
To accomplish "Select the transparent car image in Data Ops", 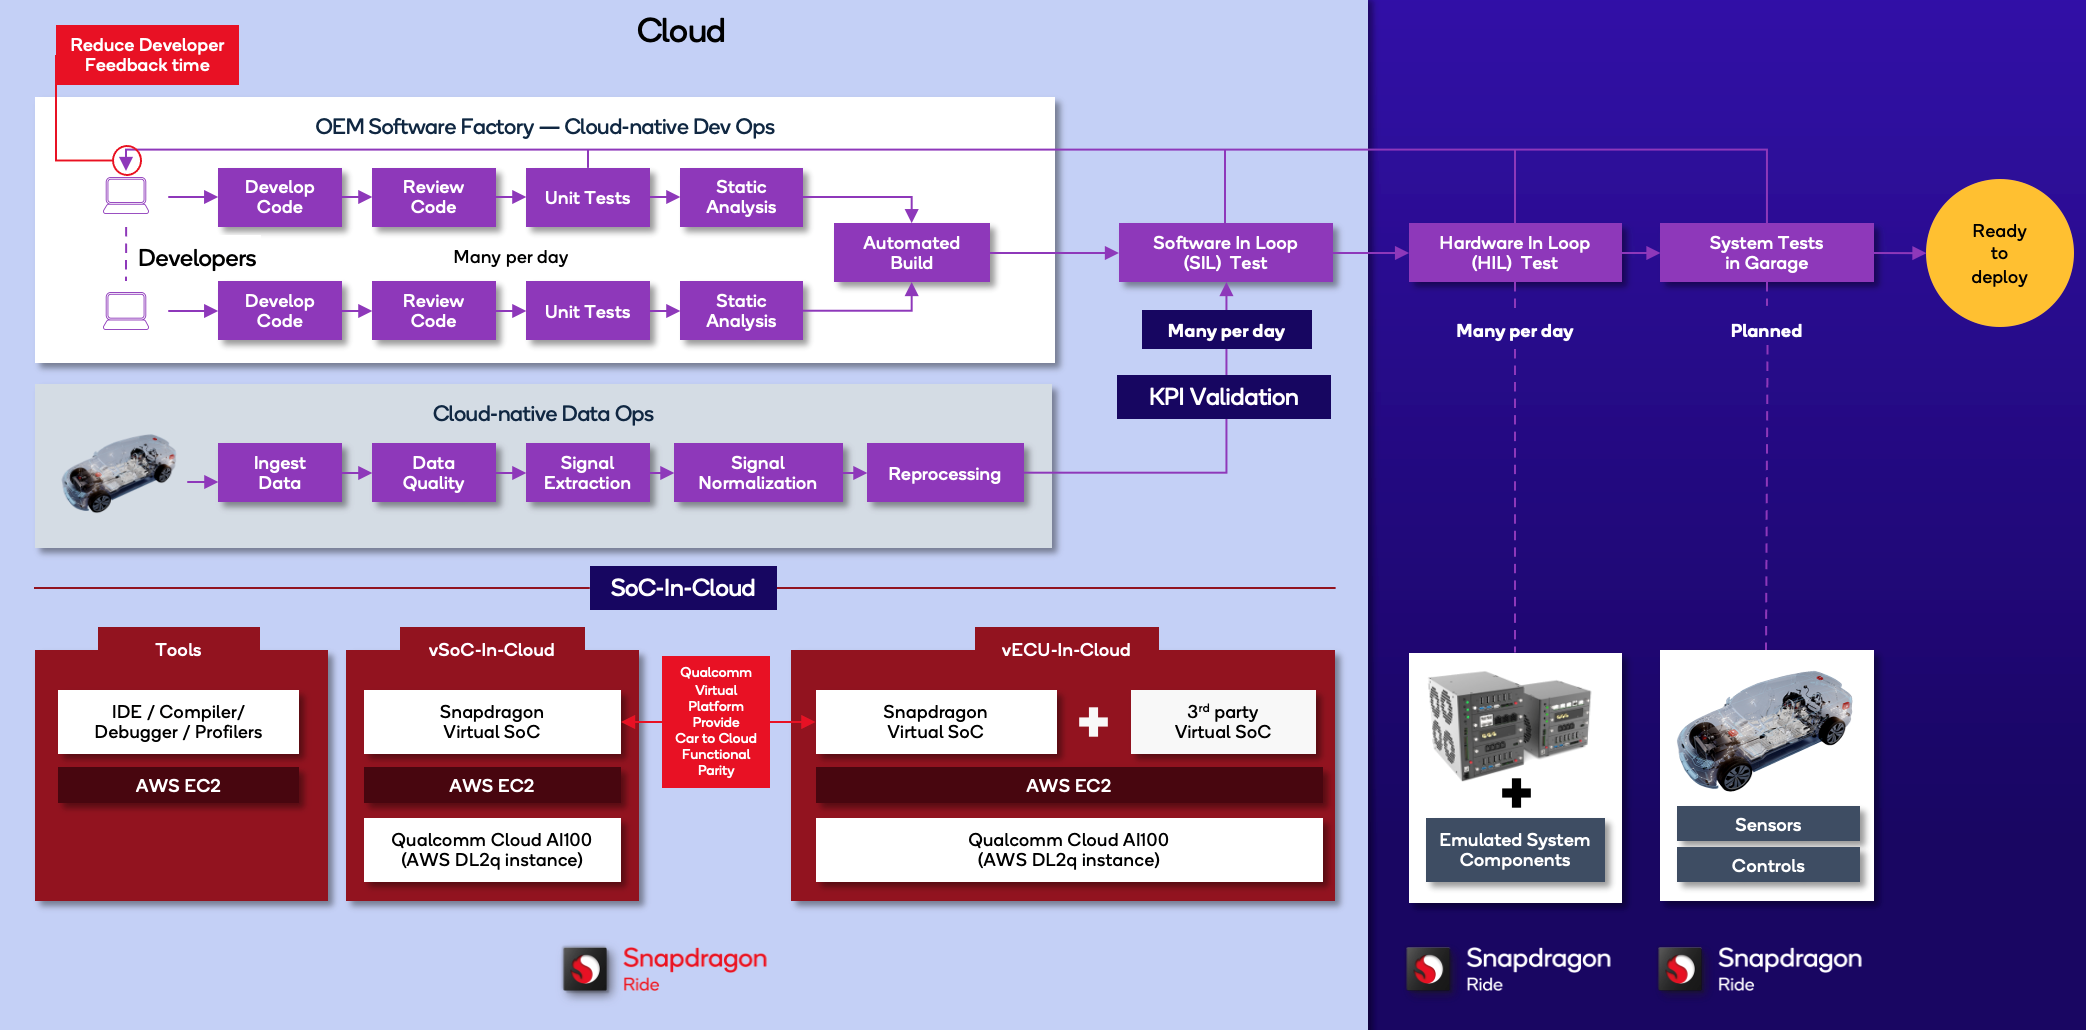I will coord(118,472).
